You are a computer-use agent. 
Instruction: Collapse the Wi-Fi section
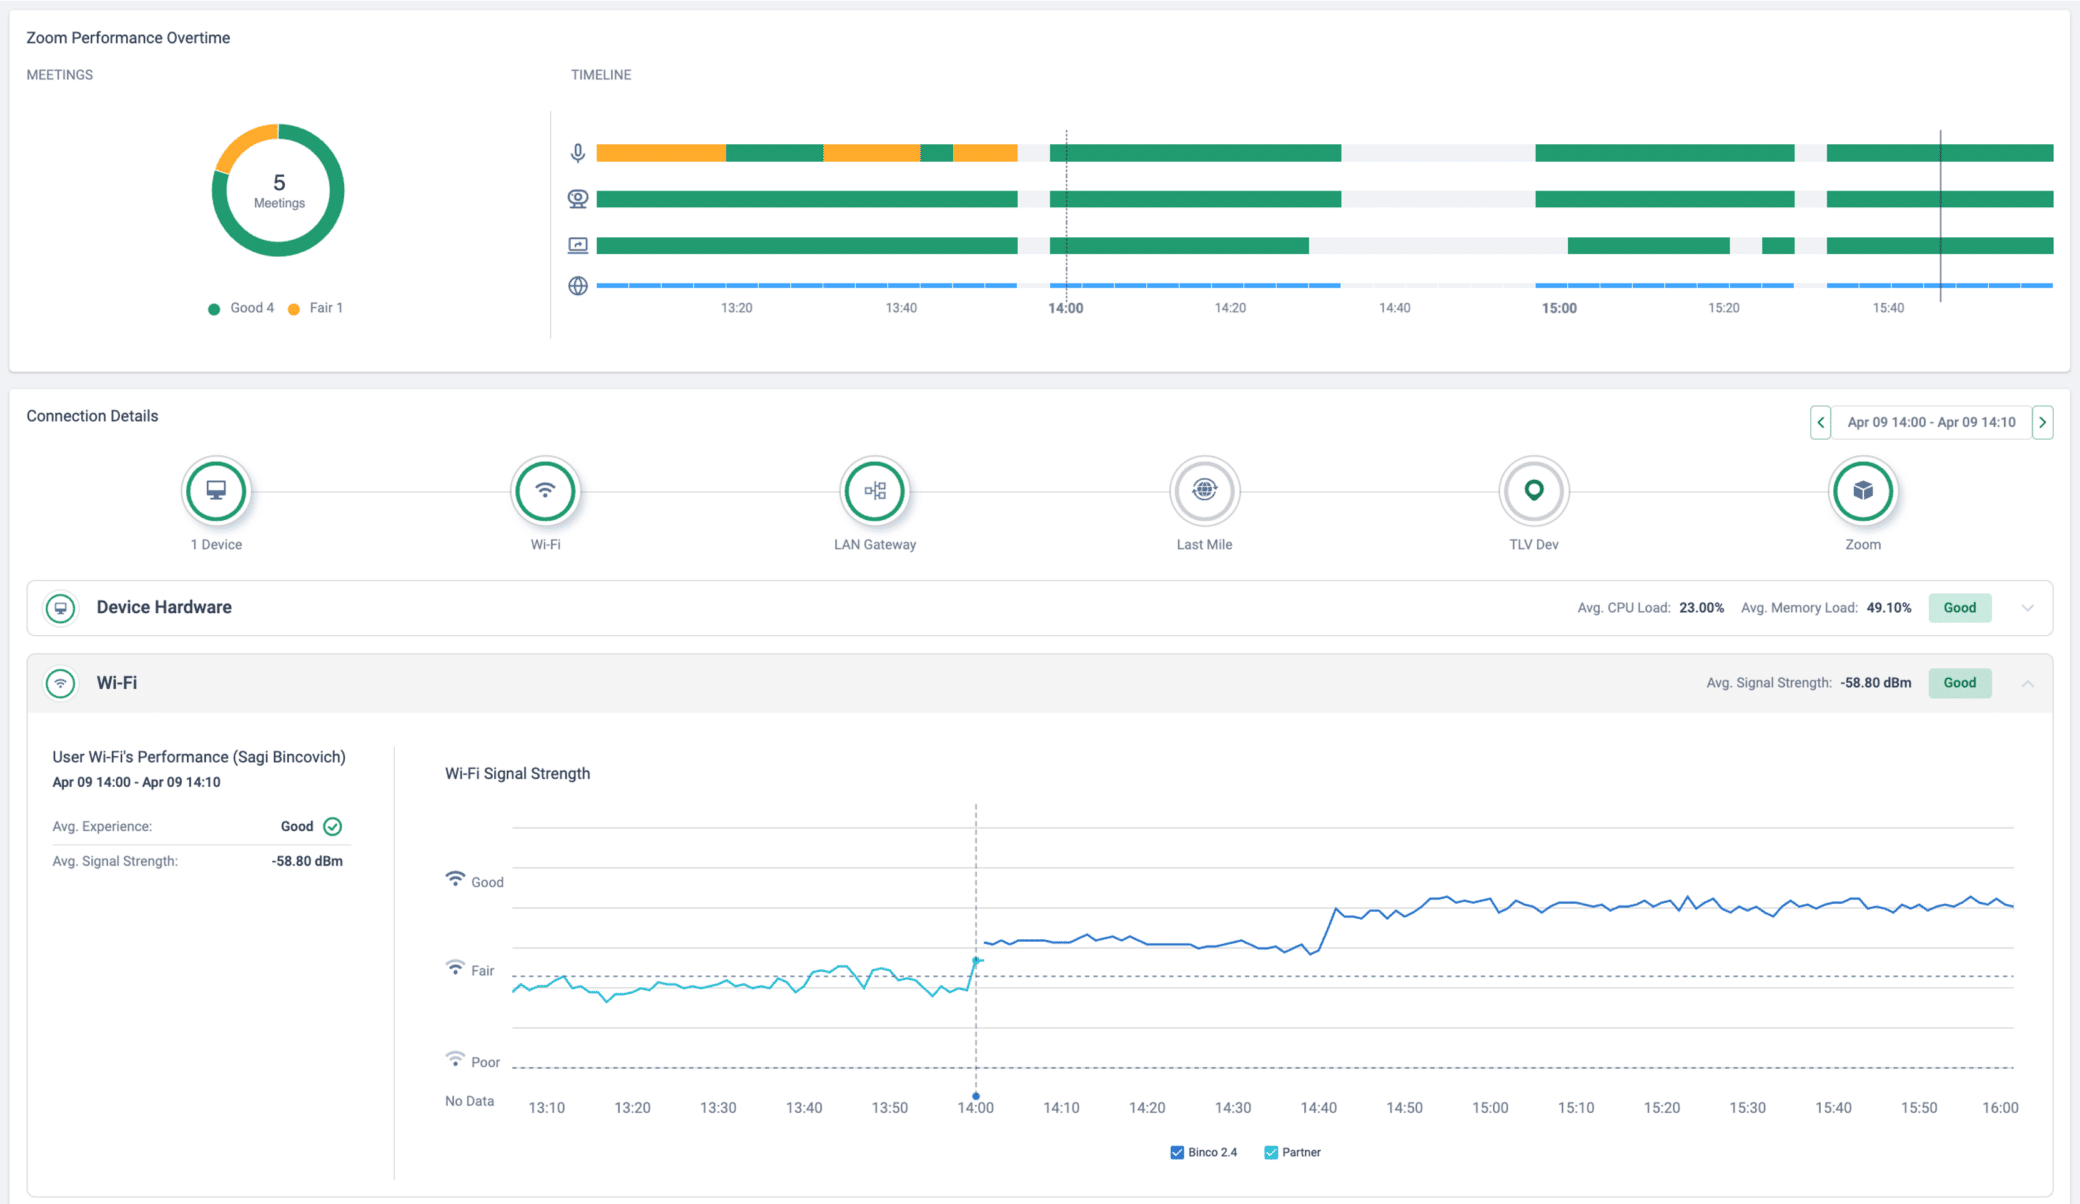tap(2027, 684)
